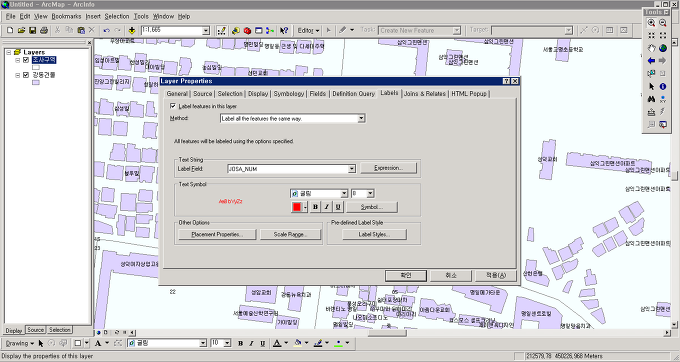Click the Label Styles... button
The image size is (680, 362).
click(x=374, y=235)
